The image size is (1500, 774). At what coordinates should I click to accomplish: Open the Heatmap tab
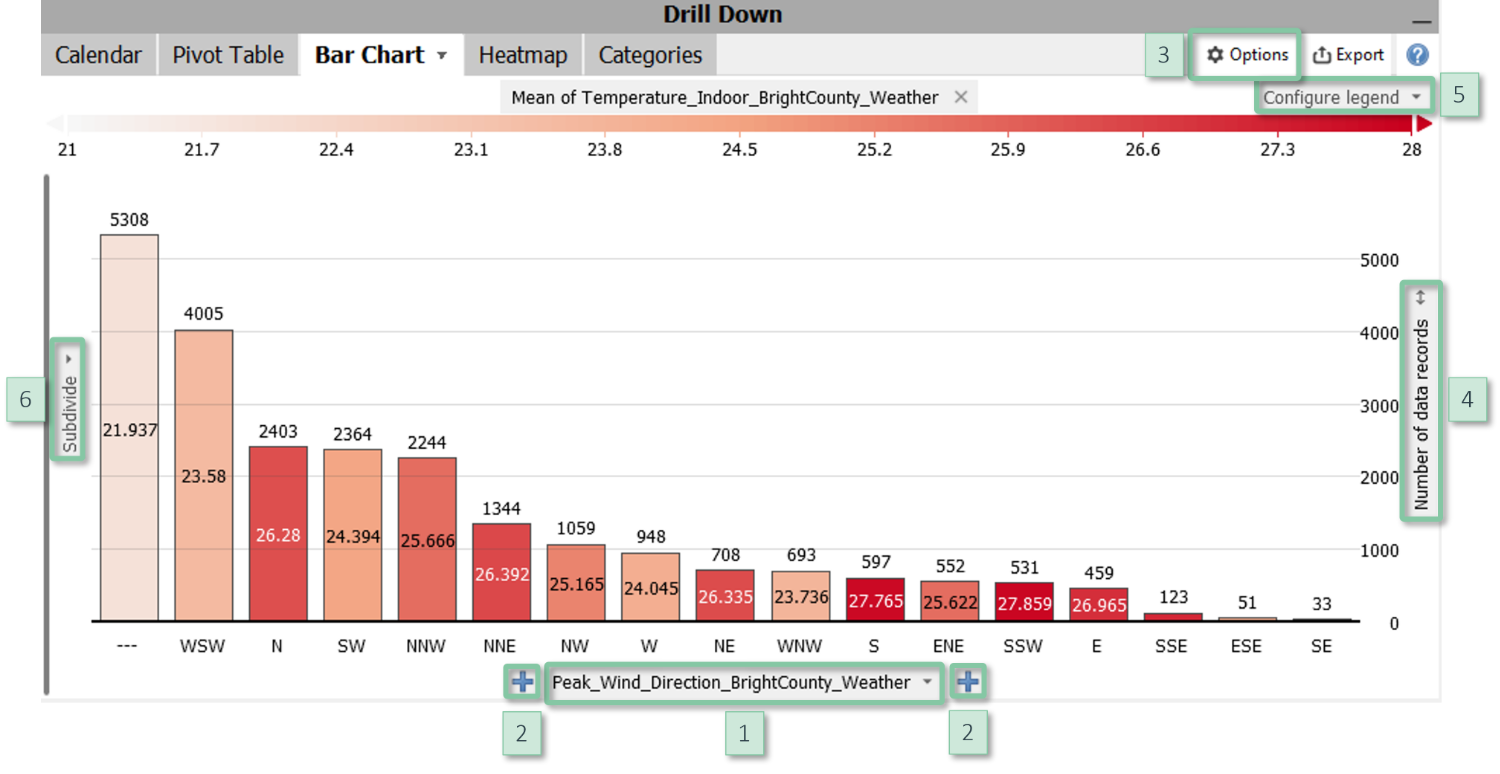coord(522,55)
